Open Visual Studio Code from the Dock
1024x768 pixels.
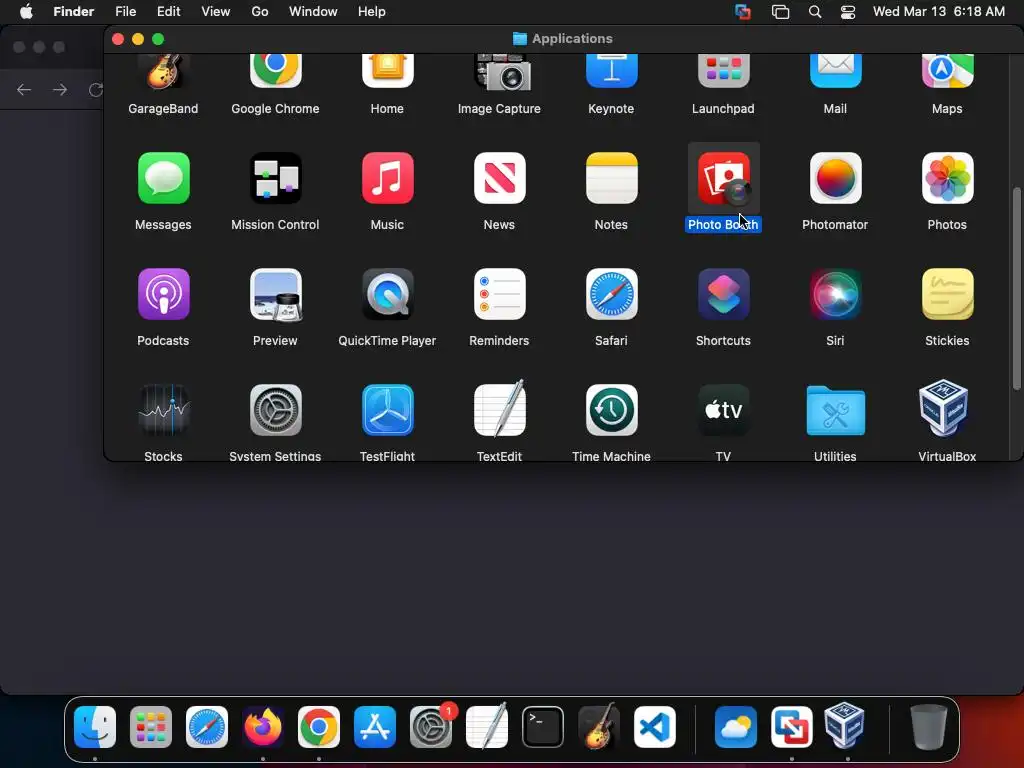(x=655, y=727)
